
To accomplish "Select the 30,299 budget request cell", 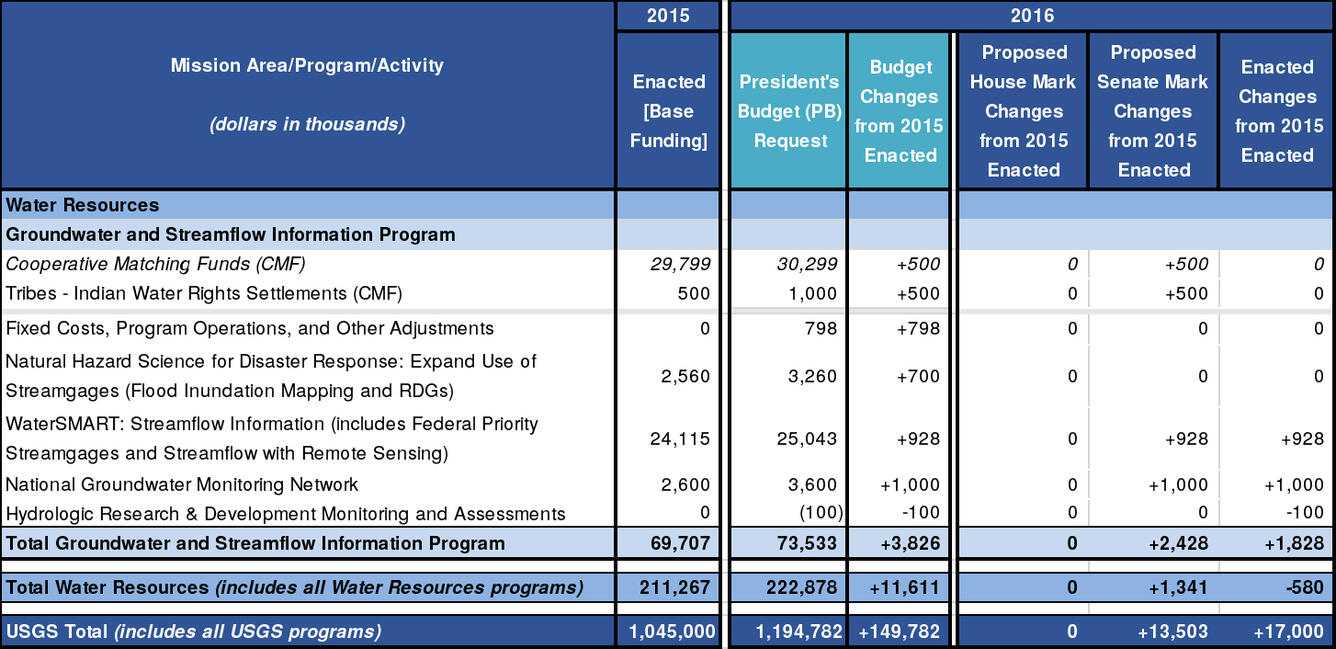I will [x=789, y=264].
